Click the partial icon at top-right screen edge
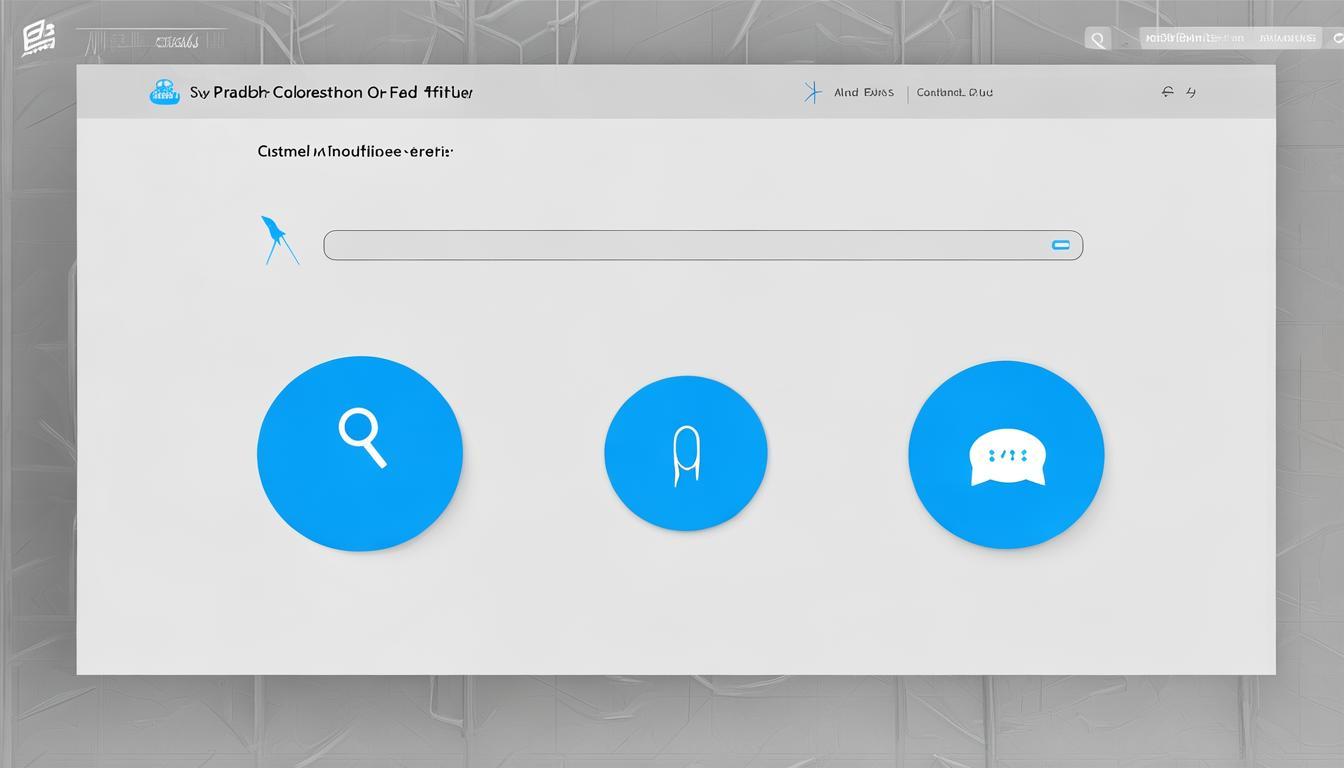This screenshot has height=768, width=1344. pyautogui.click(x=1337, y=38)
